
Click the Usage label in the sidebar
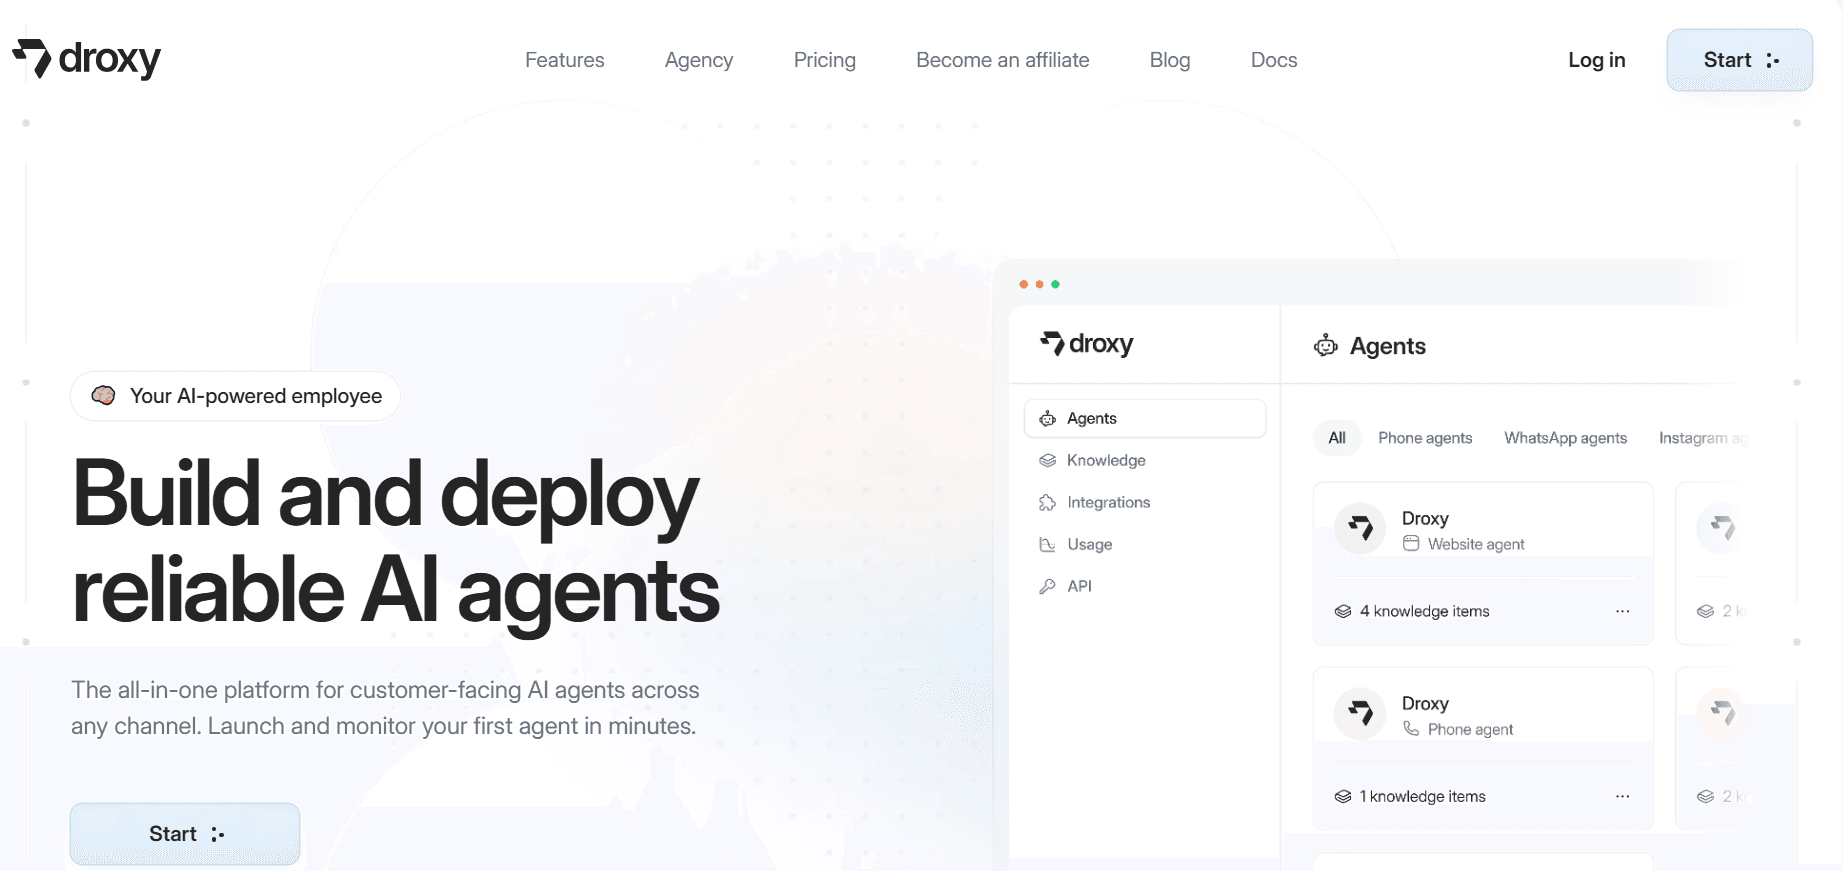[x=1090, y=544]
